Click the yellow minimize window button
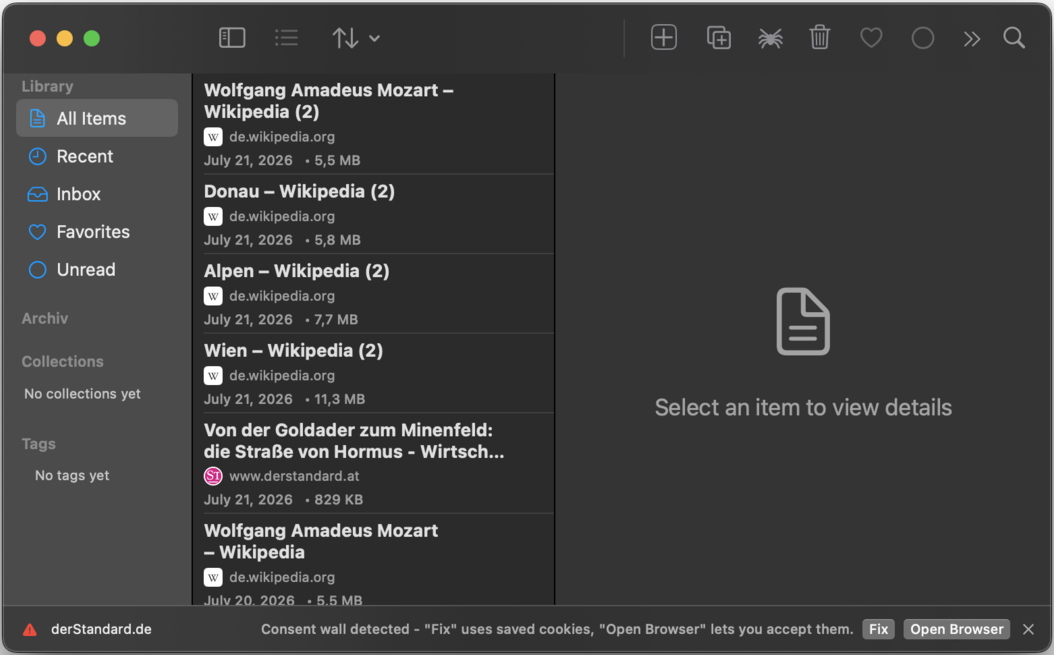The height and width of the screenshot is (655, 1054). pyautogui.click(x=65, y=38)
